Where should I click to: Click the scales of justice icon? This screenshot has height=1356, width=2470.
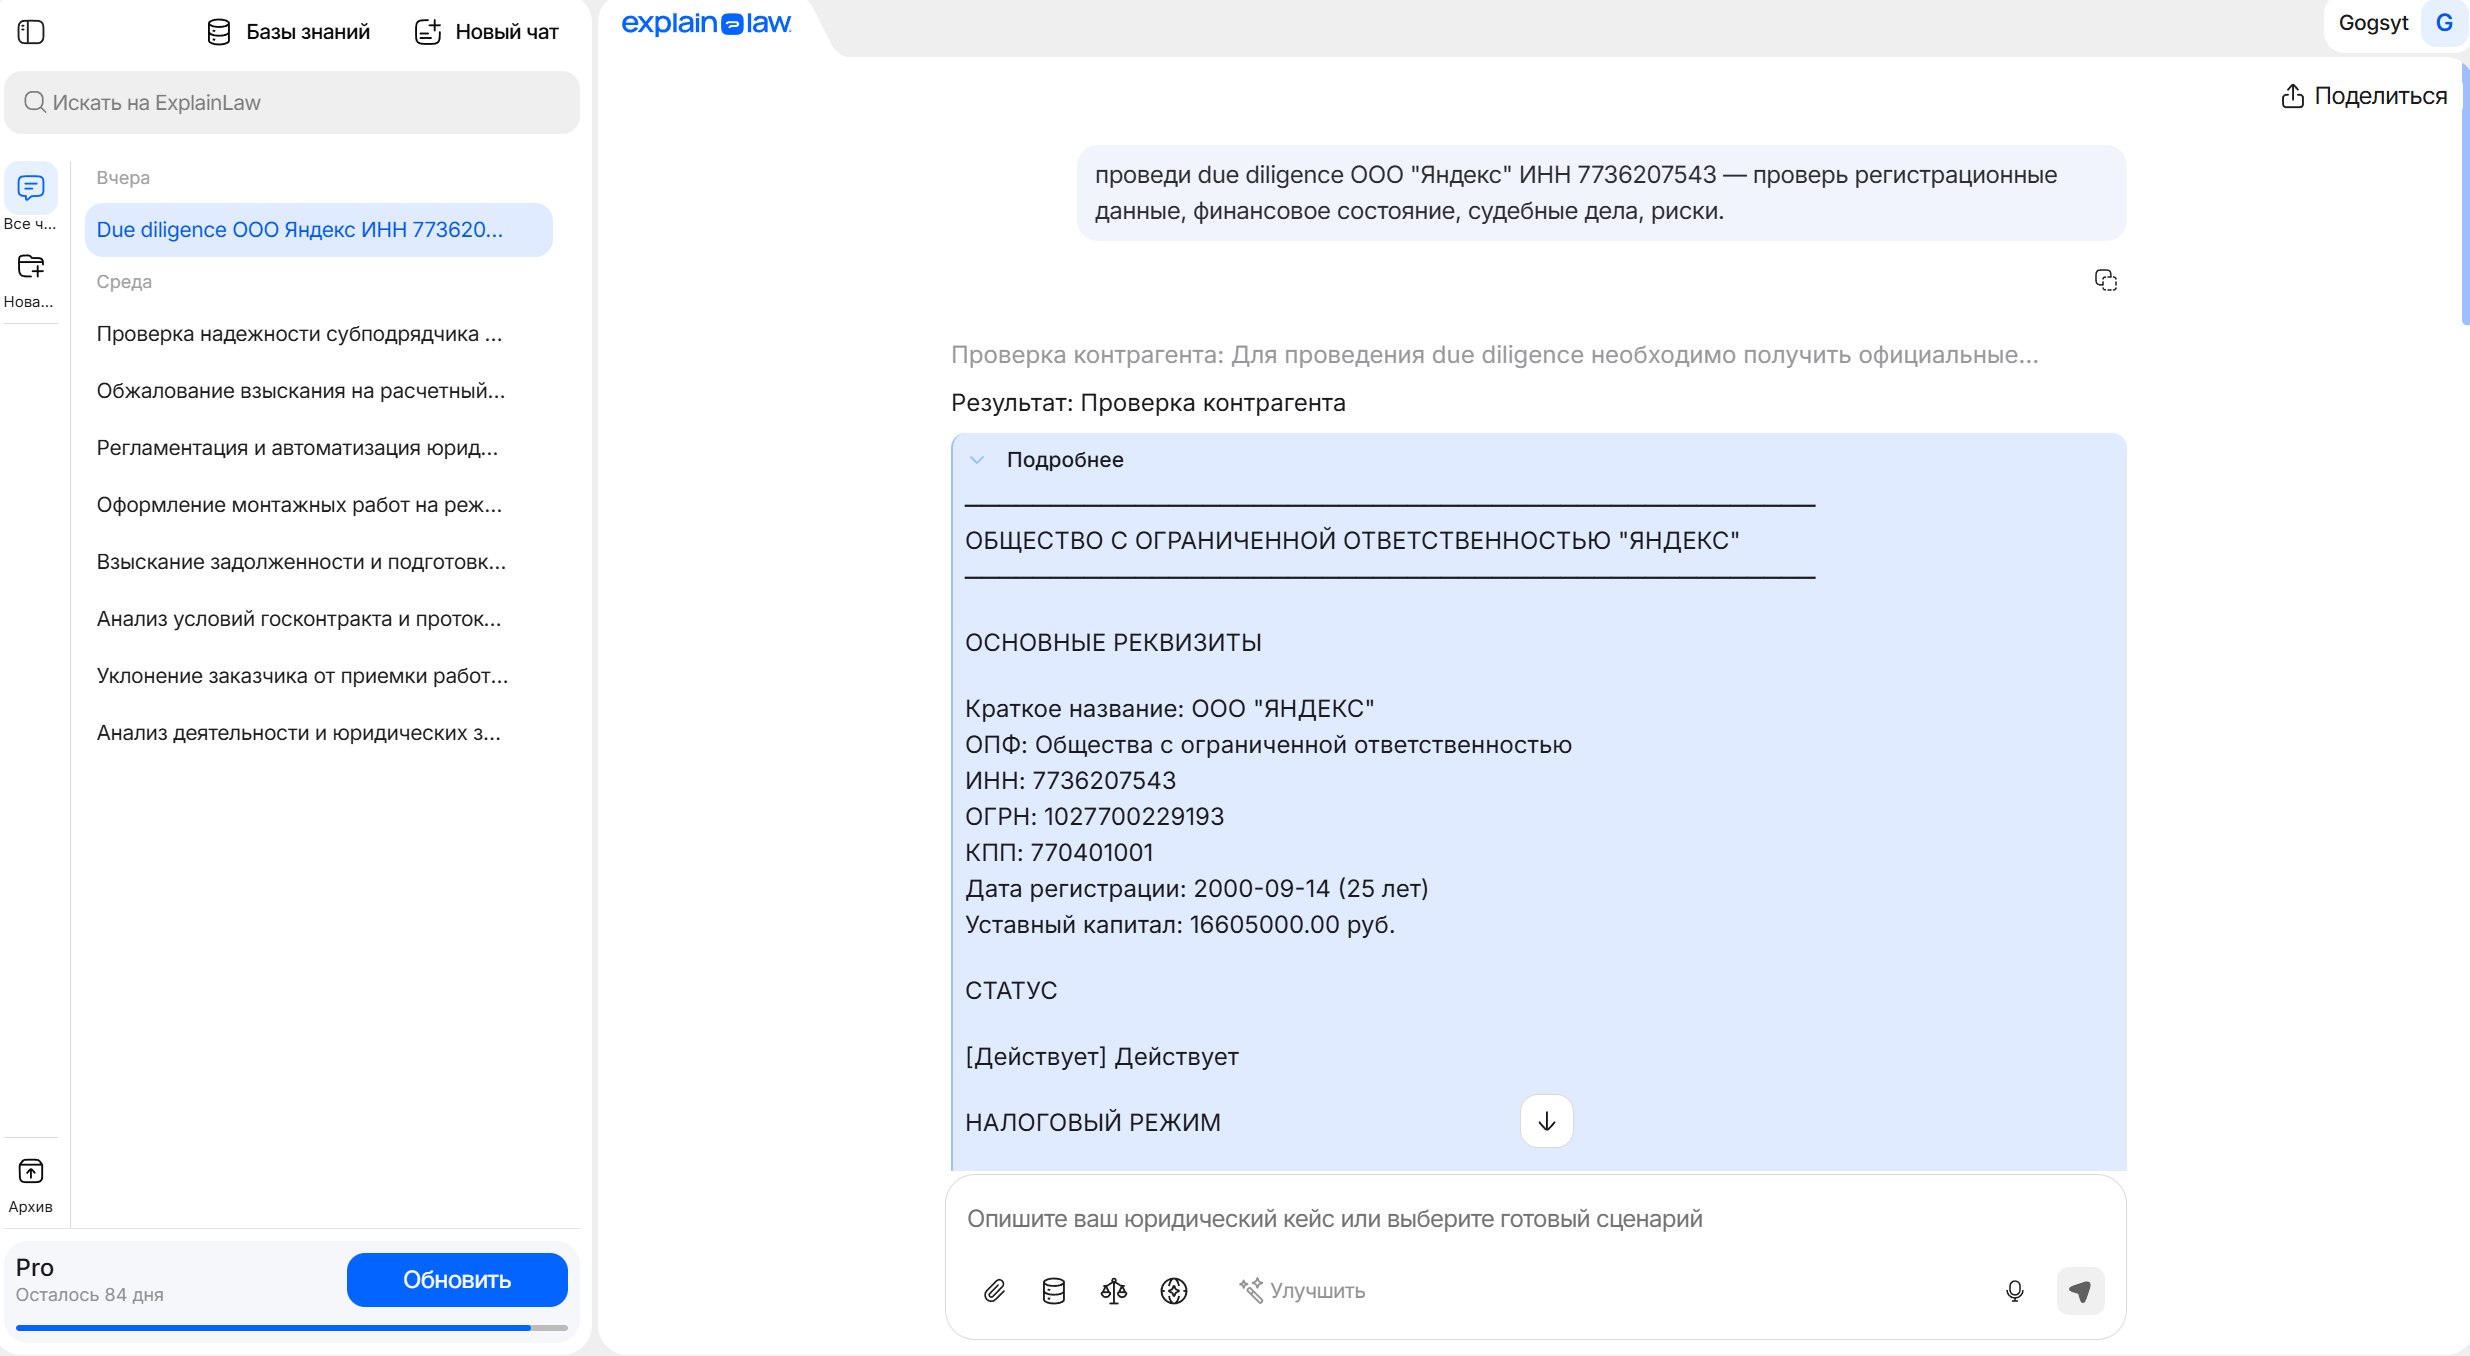[x=1114, y=1291]
